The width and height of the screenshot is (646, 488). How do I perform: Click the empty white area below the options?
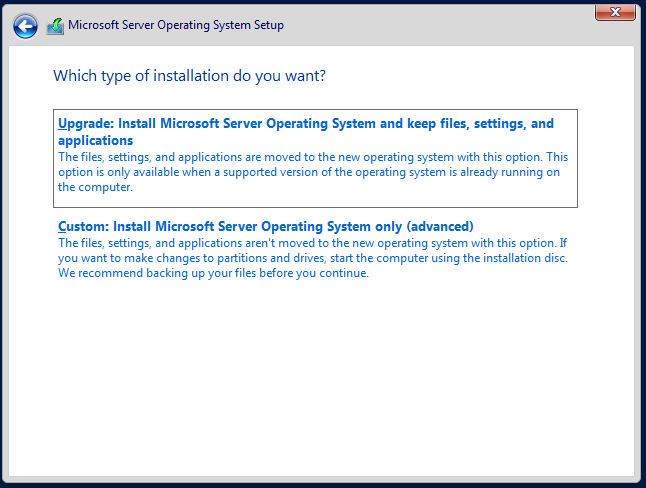pos(321,379)
